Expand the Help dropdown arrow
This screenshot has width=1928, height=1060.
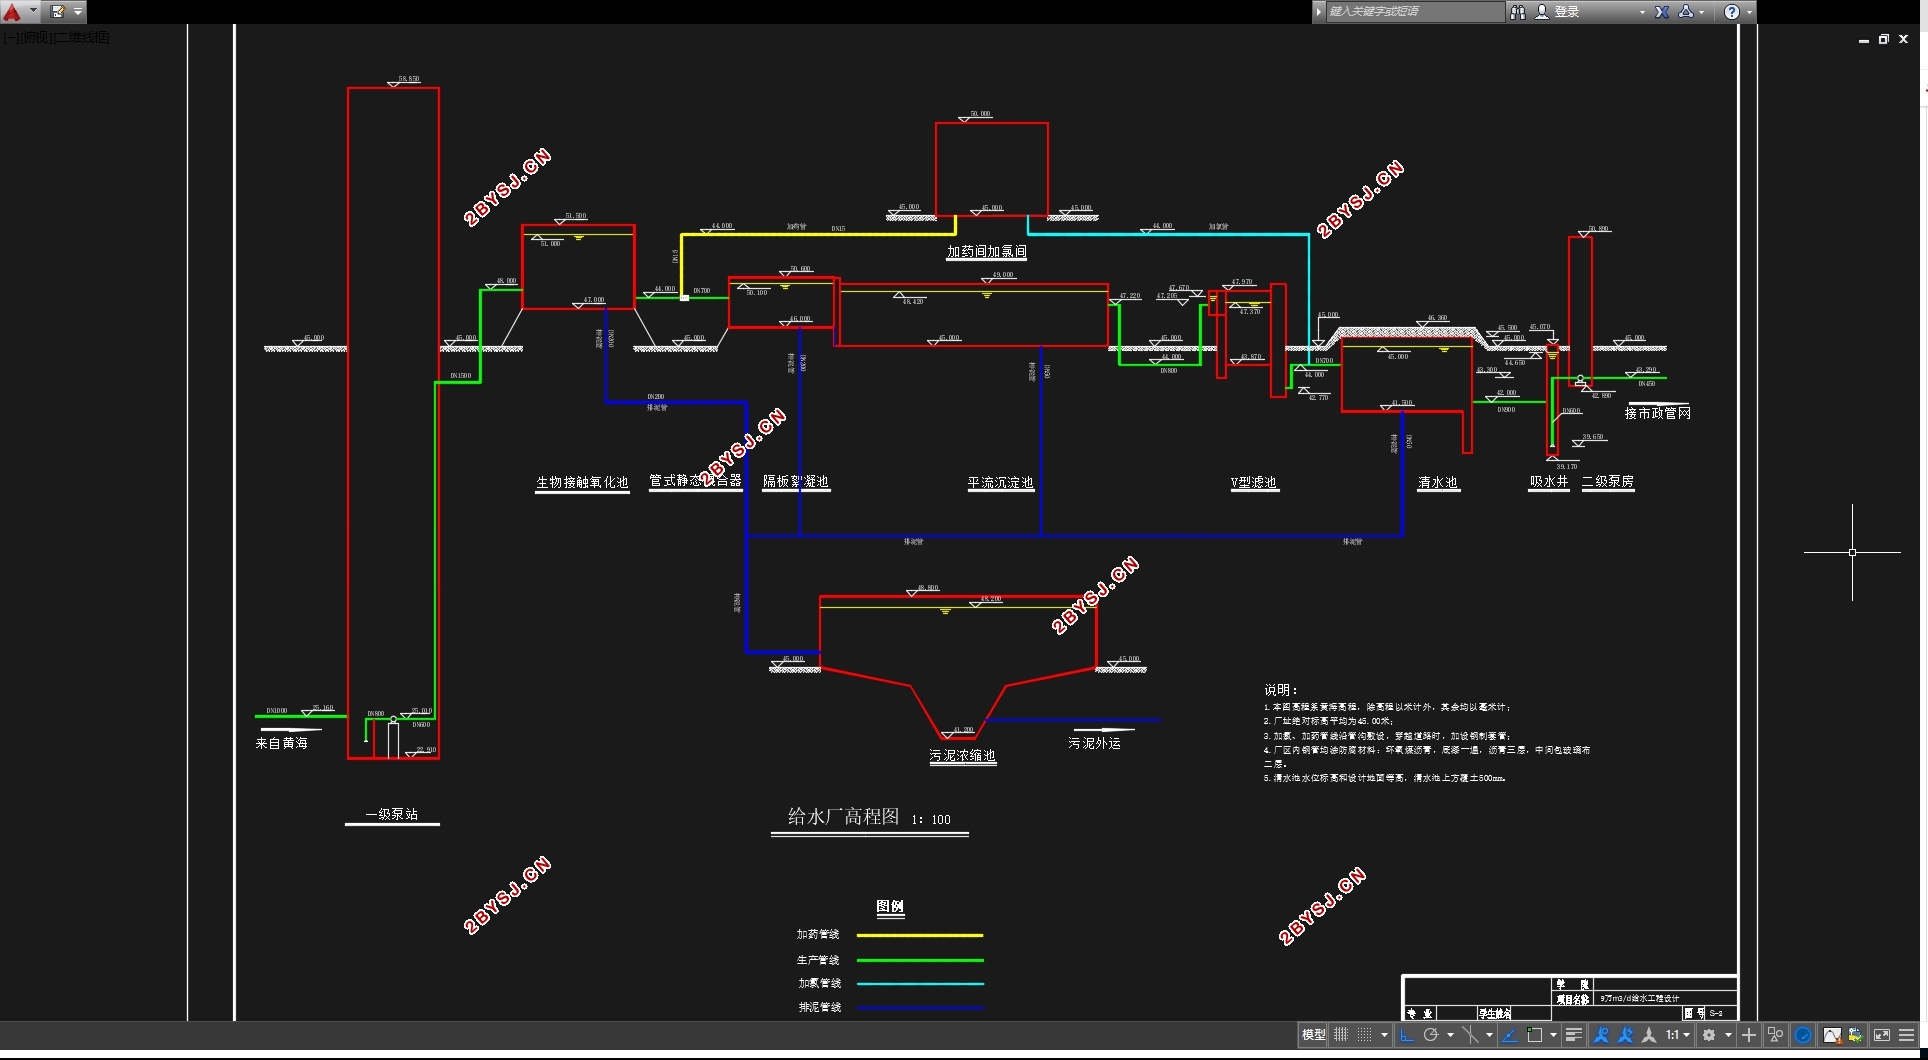point(1749,12)
